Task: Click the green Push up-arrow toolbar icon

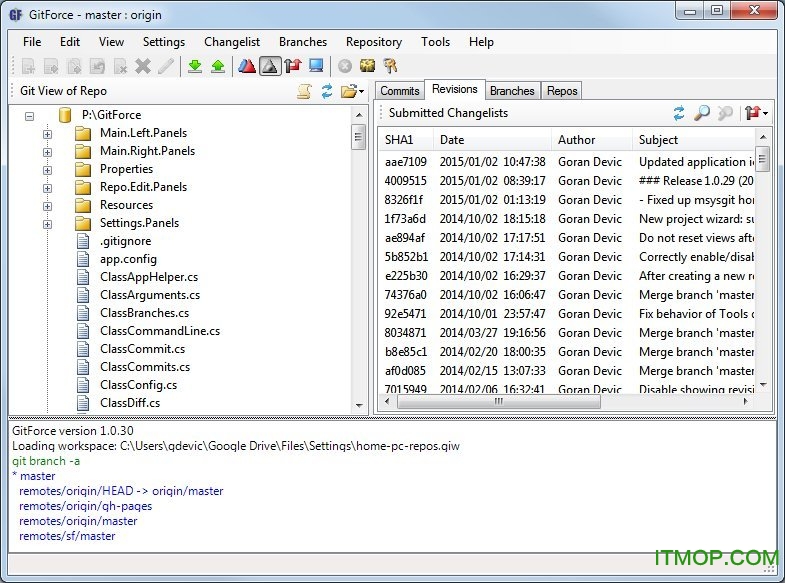Action: (x=218, y=66)
